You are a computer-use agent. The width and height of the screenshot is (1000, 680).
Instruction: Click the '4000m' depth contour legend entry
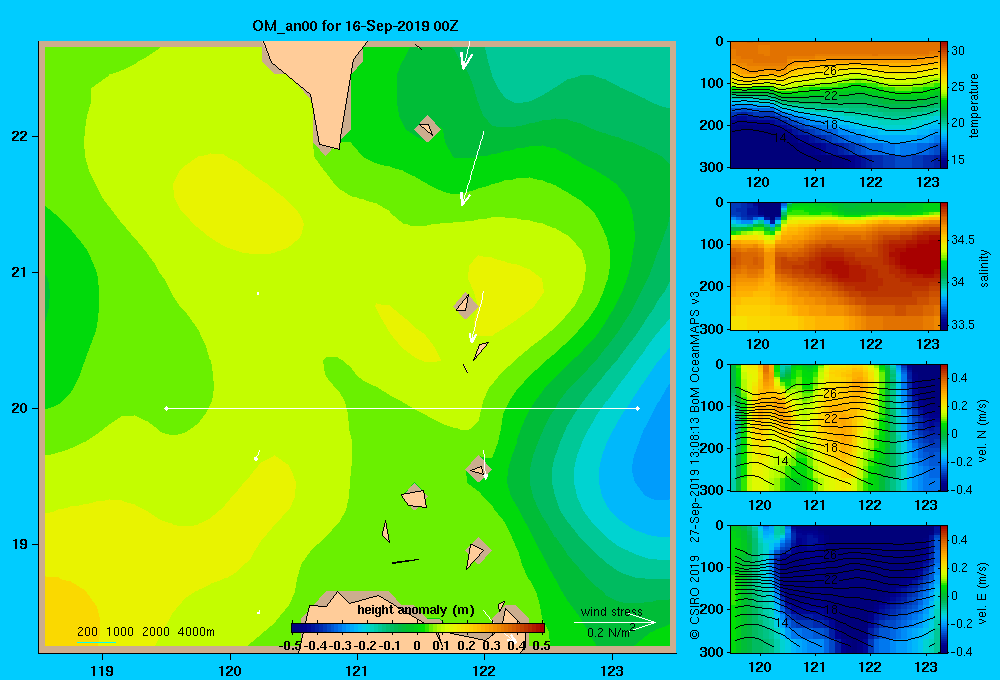tap(196, 632)
